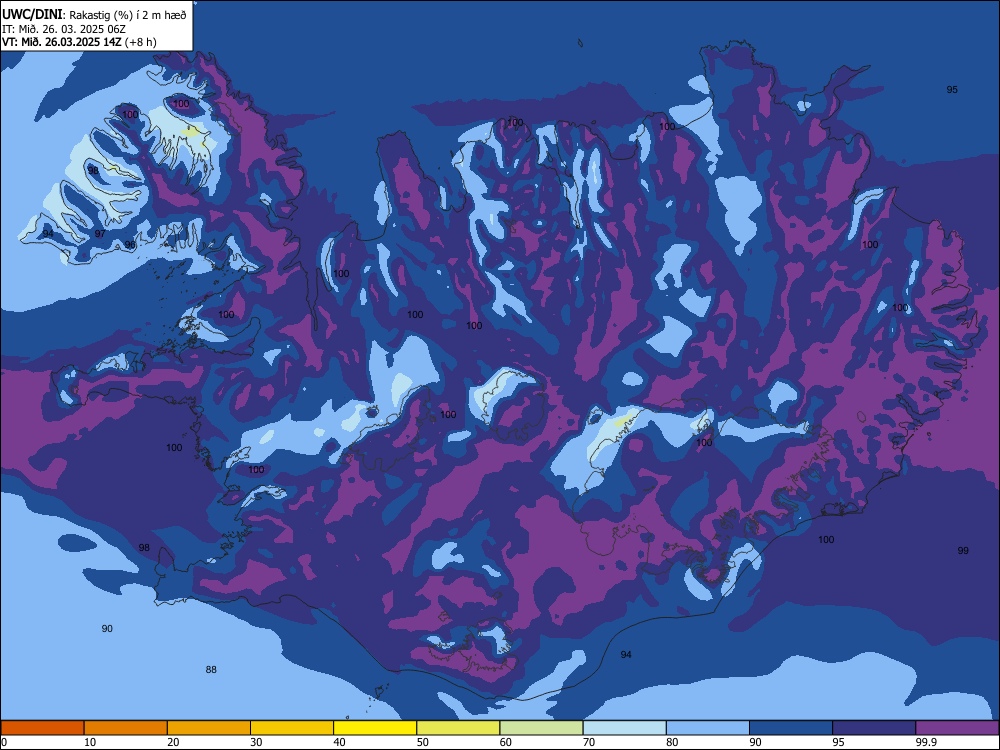Select the dark indigo 95–99.9 legend swatch
This screenshot has width=1000, height=750.
(874, 728)
